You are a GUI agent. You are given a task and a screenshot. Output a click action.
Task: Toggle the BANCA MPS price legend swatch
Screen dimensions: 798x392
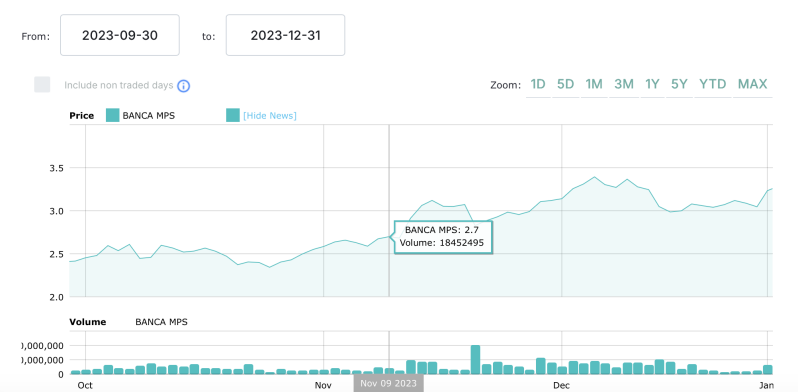pyautogui.click(x=112, y=116)
